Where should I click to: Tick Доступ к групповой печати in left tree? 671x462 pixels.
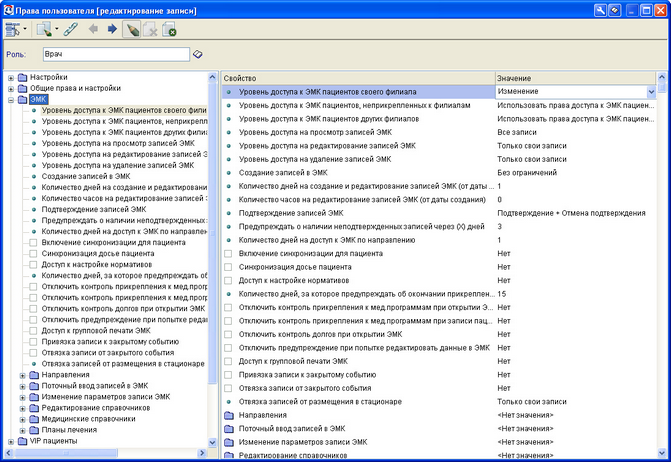(33, 331)
